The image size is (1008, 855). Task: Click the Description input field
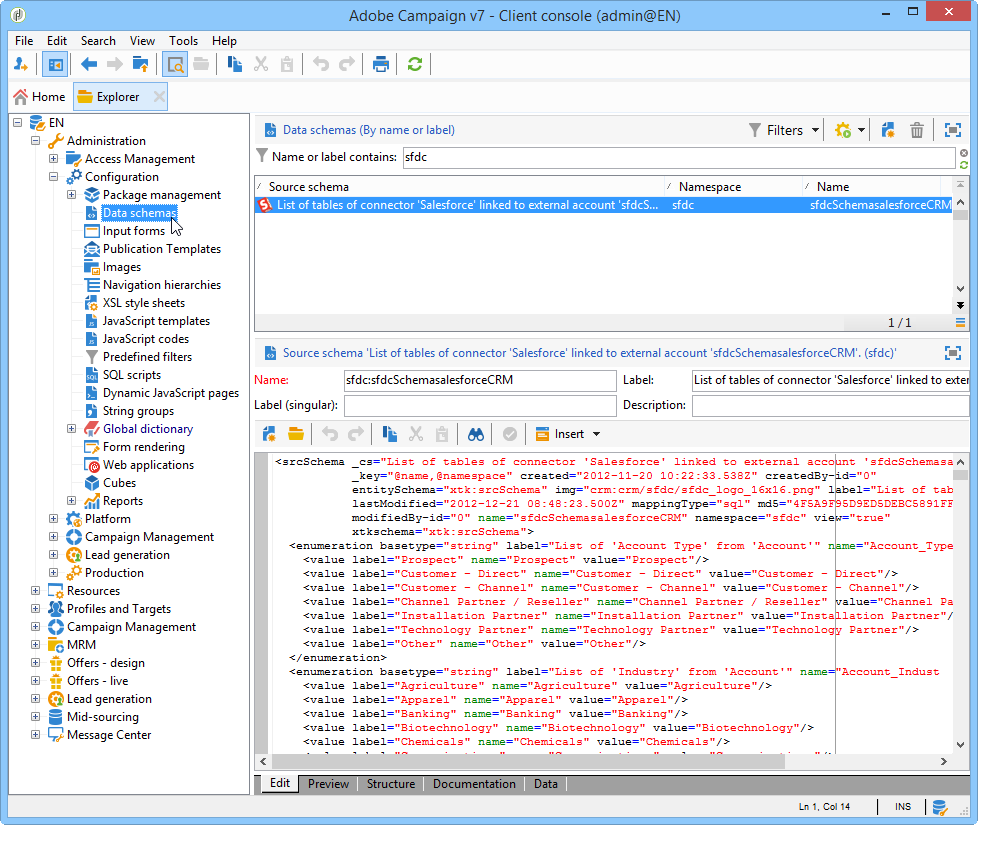coord(830,406)
